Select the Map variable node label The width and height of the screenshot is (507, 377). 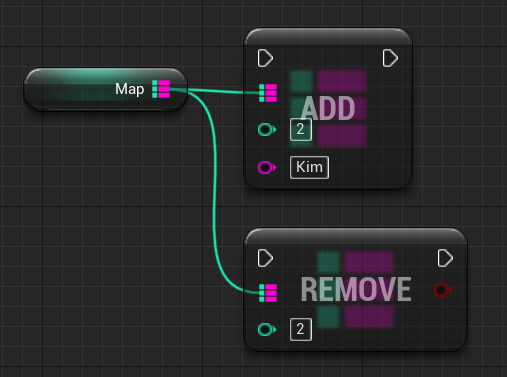(130, 89)
